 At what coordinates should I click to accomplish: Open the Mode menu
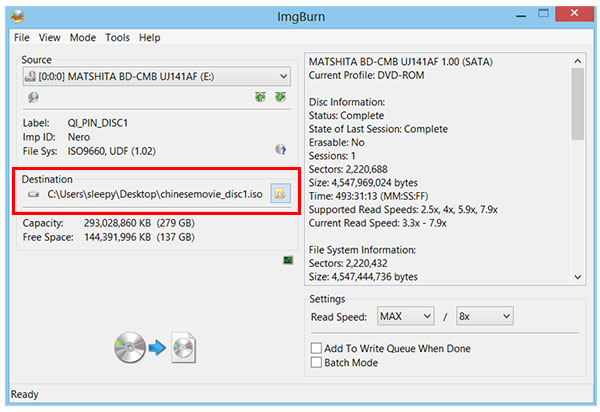pos(83,37)
